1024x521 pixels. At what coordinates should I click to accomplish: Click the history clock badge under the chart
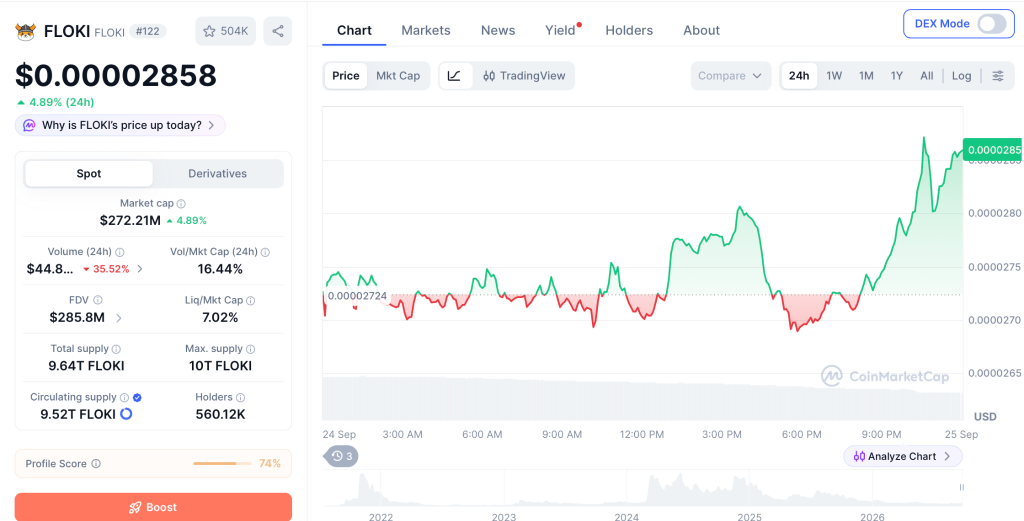click(x=342, y=456)
